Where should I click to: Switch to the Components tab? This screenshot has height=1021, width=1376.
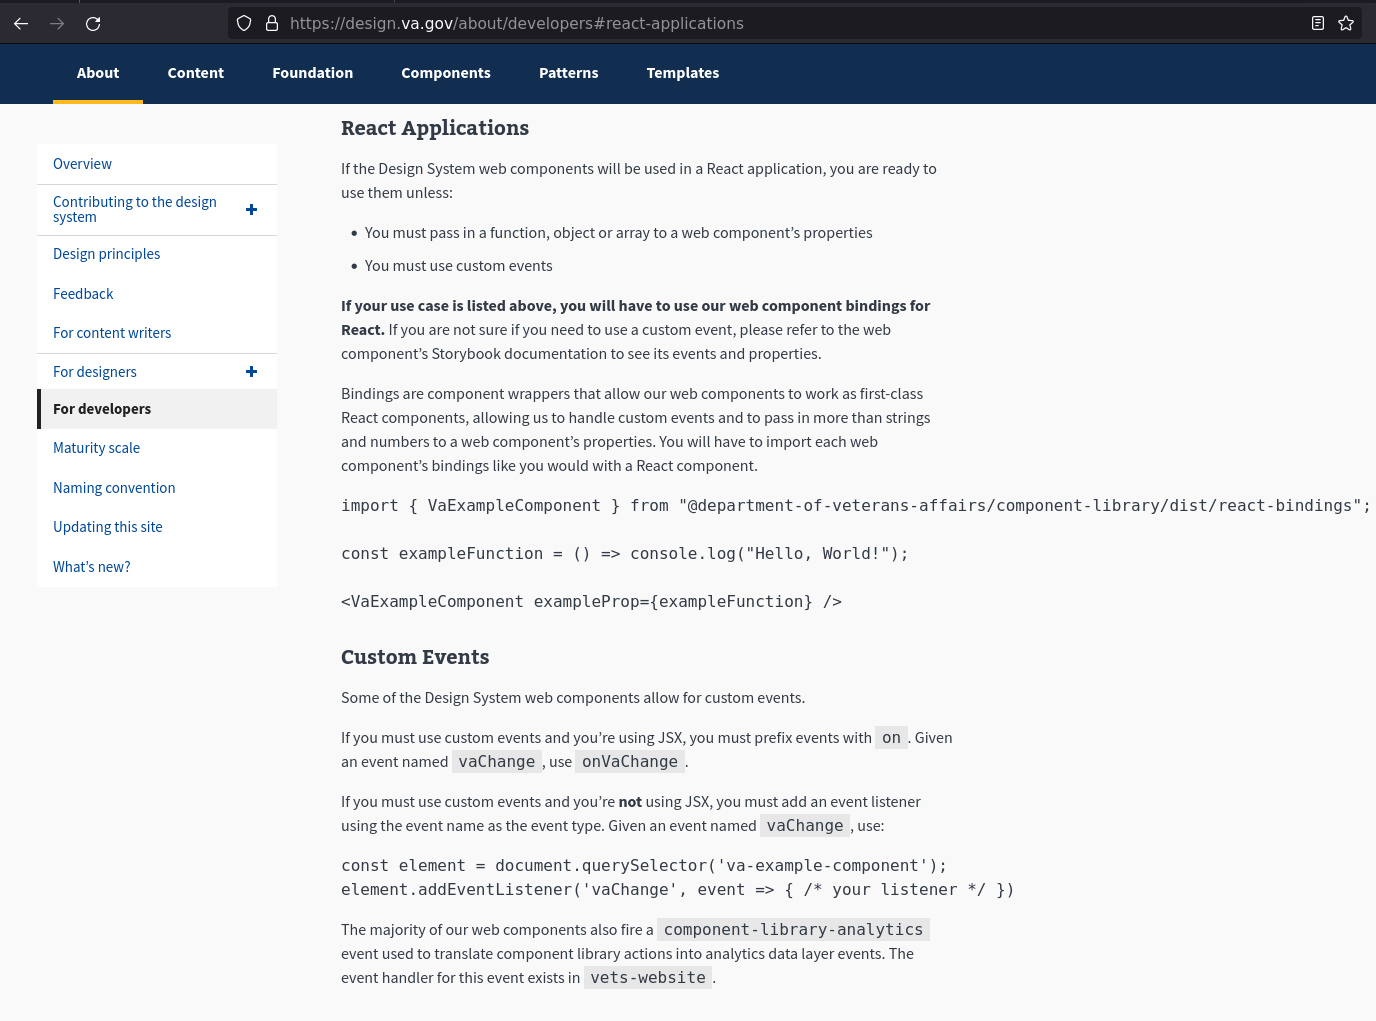click(446, 72)
